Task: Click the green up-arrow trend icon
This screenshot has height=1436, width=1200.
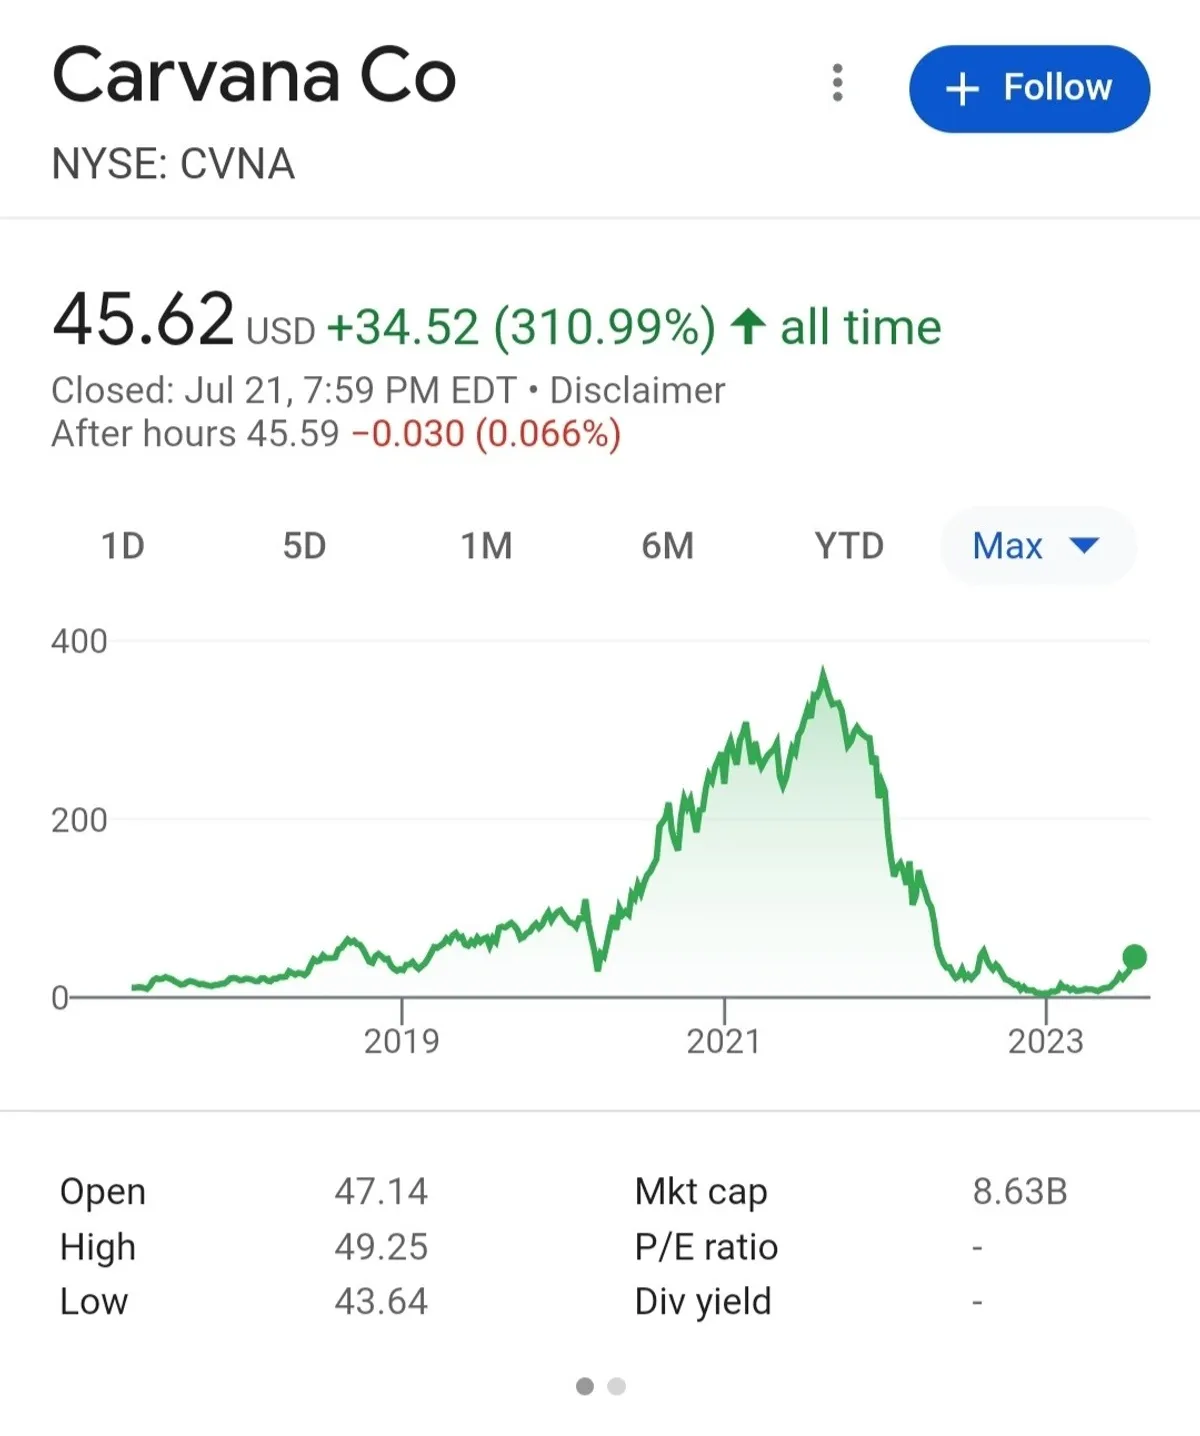Action: [x=748, y=326]
